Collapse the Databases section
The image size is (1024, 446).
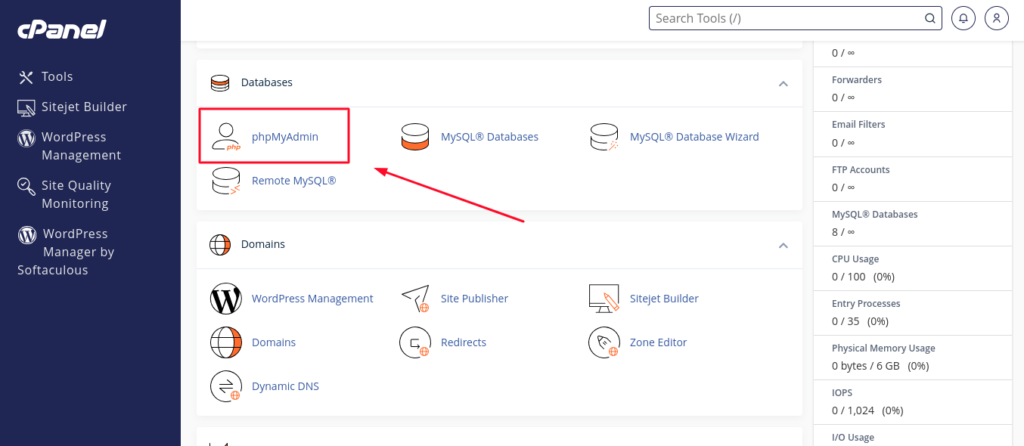(x=784, y=84)
